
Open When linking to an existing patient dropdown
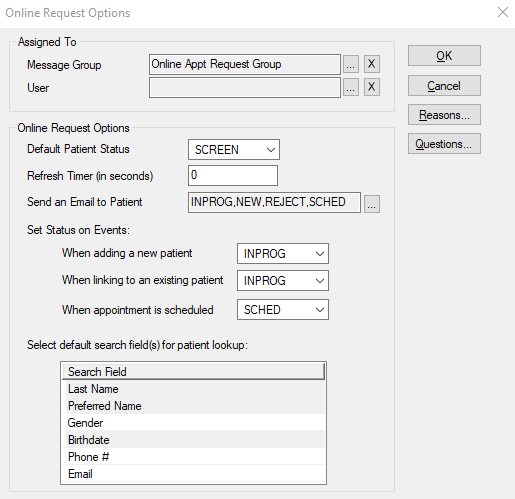click(x=283, y=281)
